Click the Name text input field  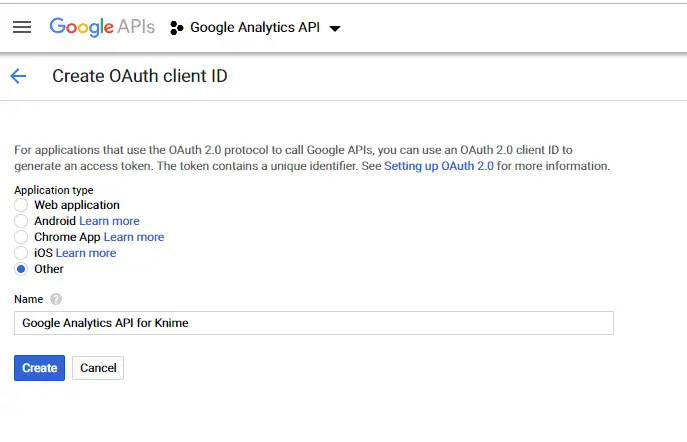click(314, 323)
